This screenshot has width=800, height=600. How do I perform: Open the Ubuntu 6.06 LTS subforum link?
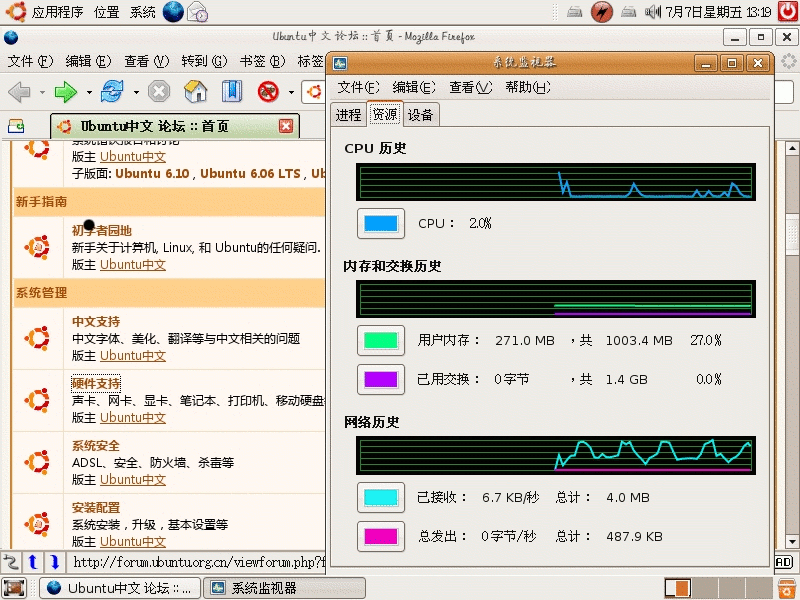tap(250, 173)
